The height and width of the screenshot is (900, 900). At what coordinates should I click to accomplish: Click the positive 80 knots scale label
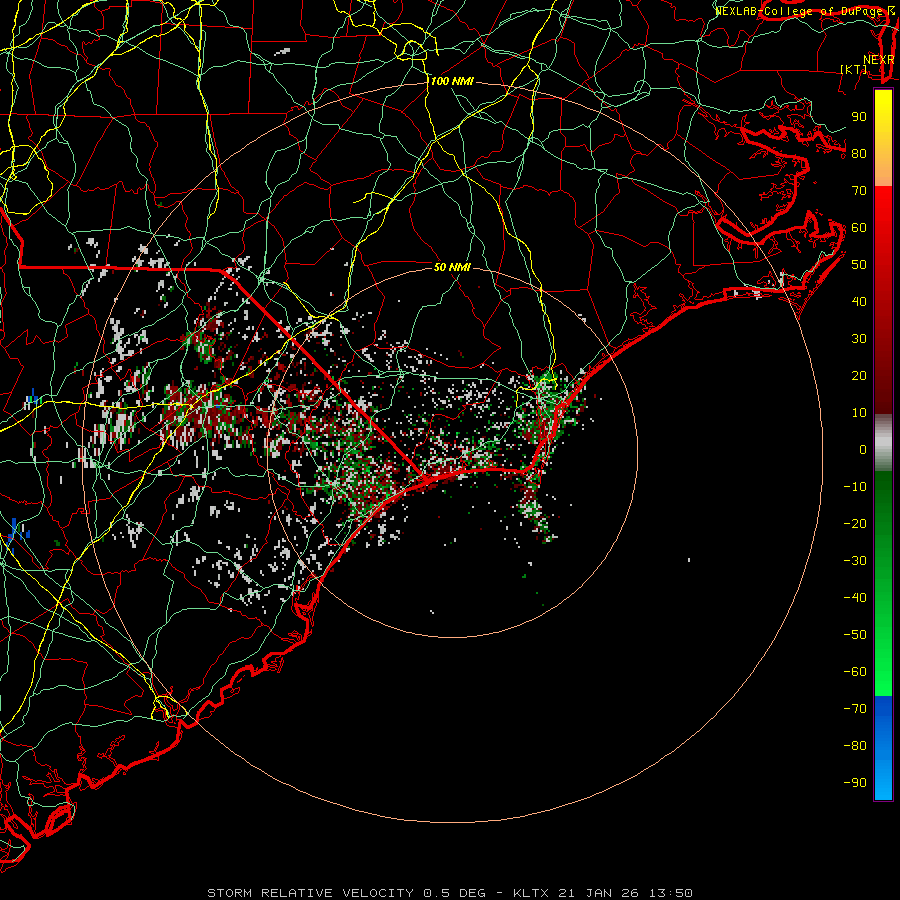click(x=859, y=153)
